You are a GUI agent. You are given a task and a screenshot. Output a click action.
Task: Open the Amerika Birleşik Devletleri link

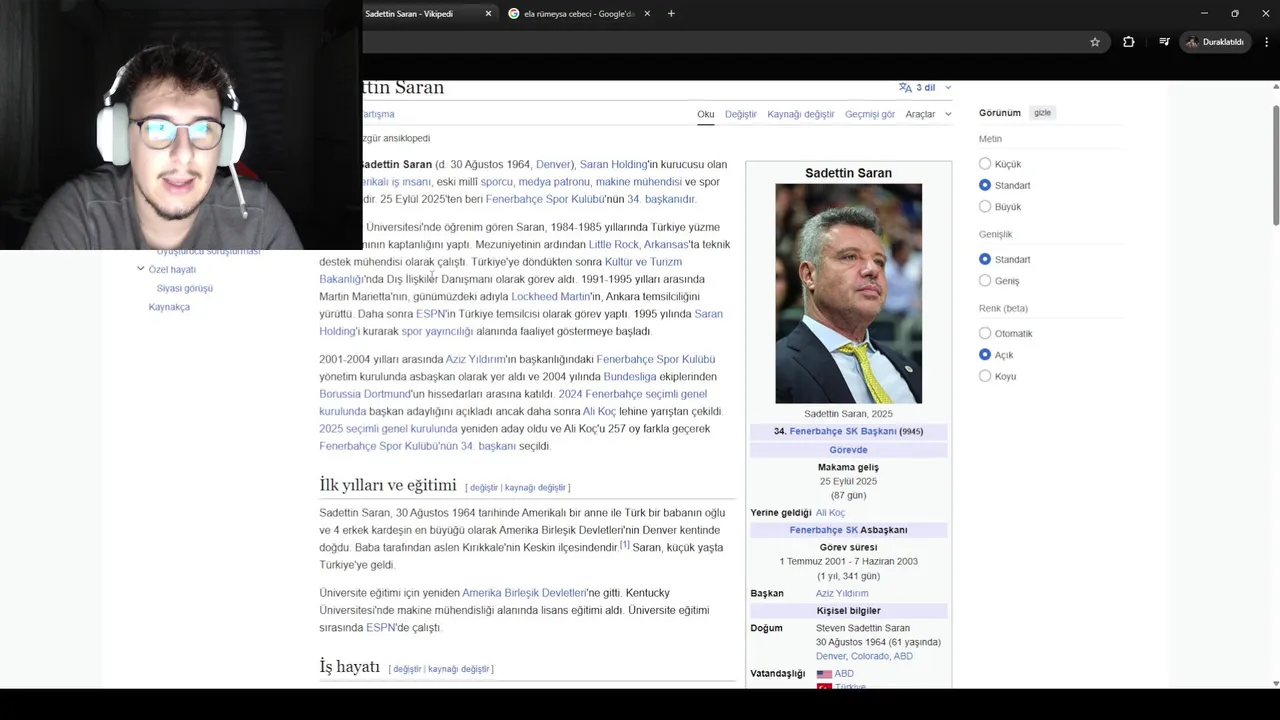pos(524,593)
